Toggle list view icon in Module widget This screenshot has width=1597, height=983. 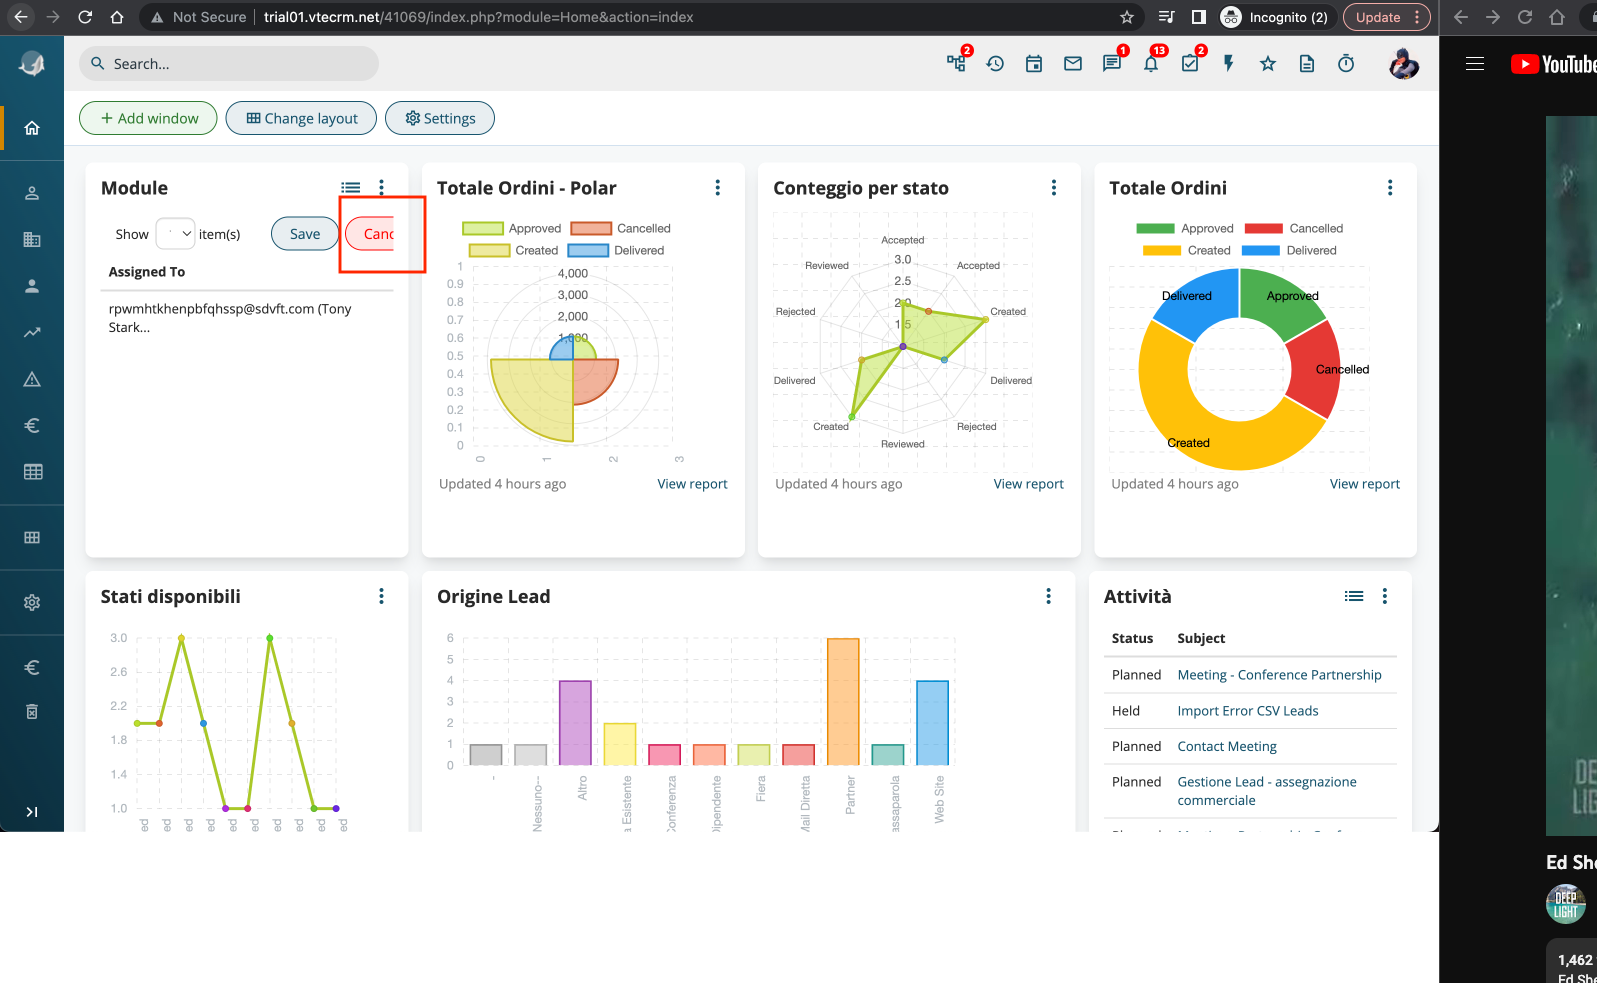(x=351, y=188)
